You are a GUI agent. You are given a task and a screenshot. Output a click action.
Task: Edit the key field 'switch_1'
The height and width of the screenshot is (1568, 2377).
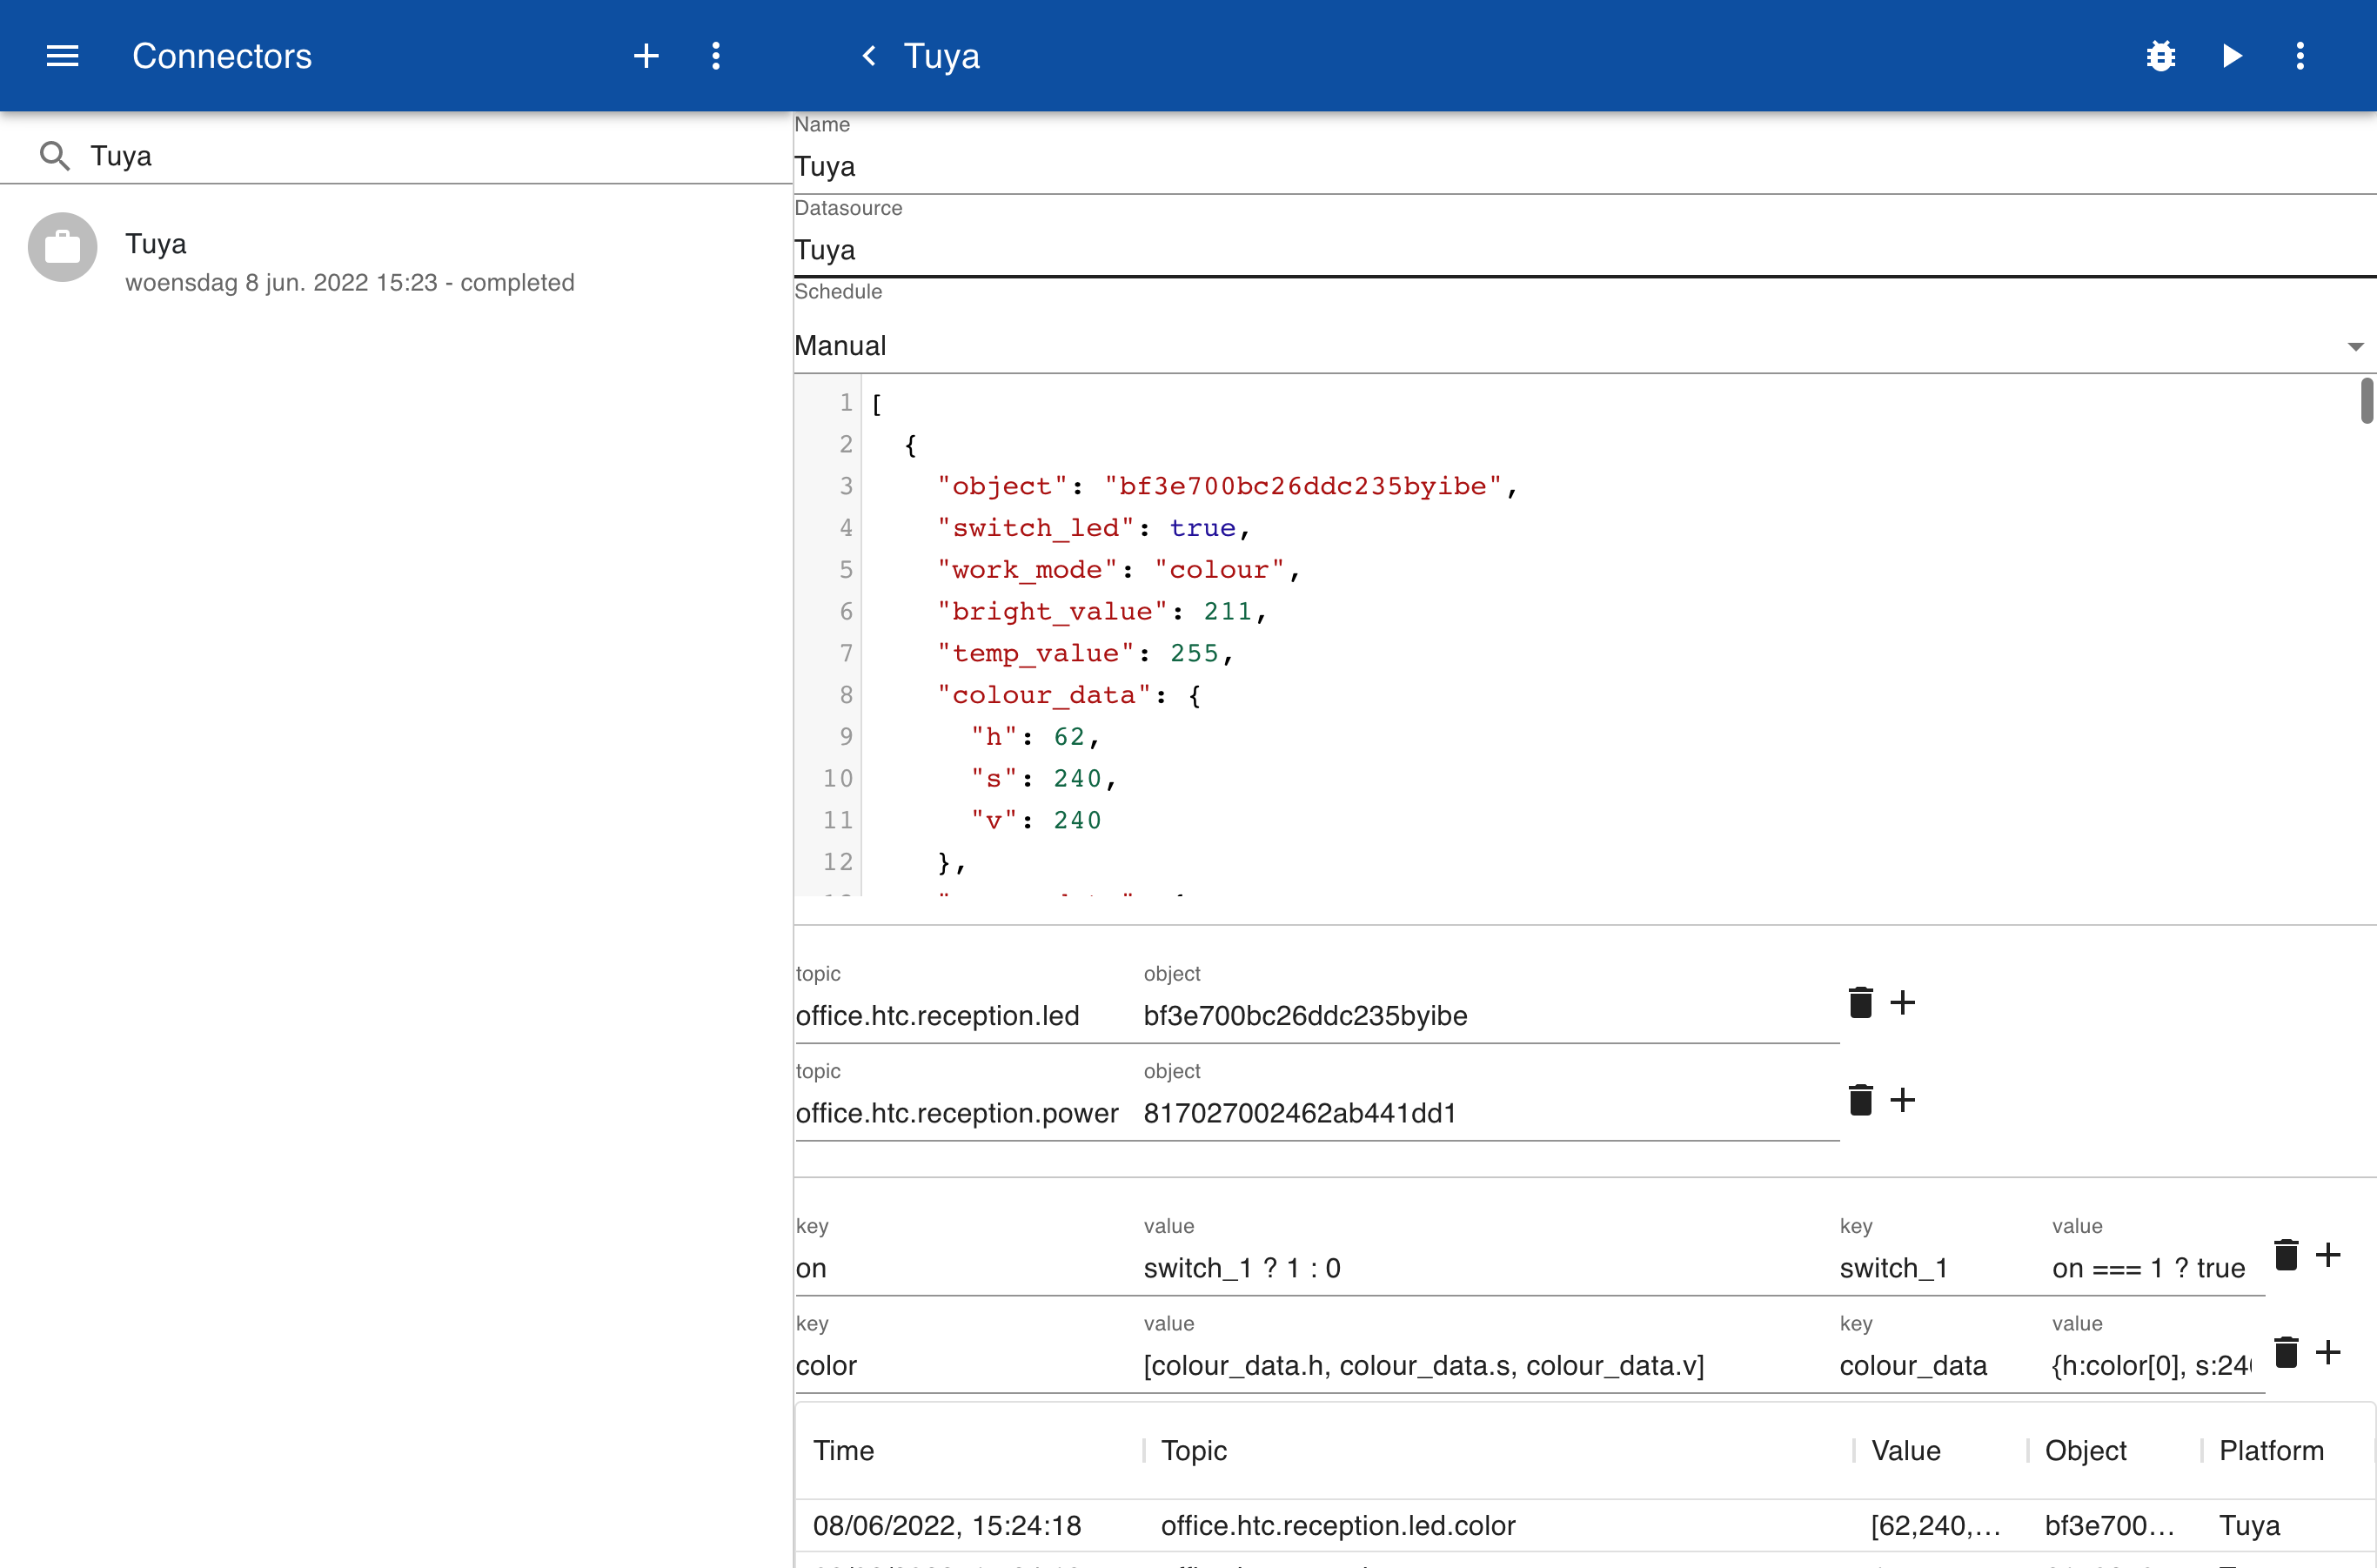point(1945,1268)
